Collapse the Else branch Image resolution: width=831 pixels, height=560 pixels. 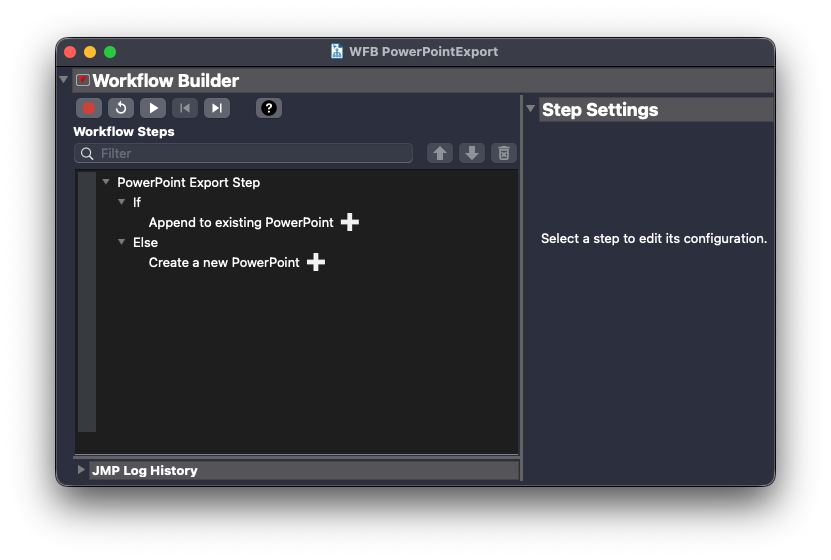tap(121, 242)
